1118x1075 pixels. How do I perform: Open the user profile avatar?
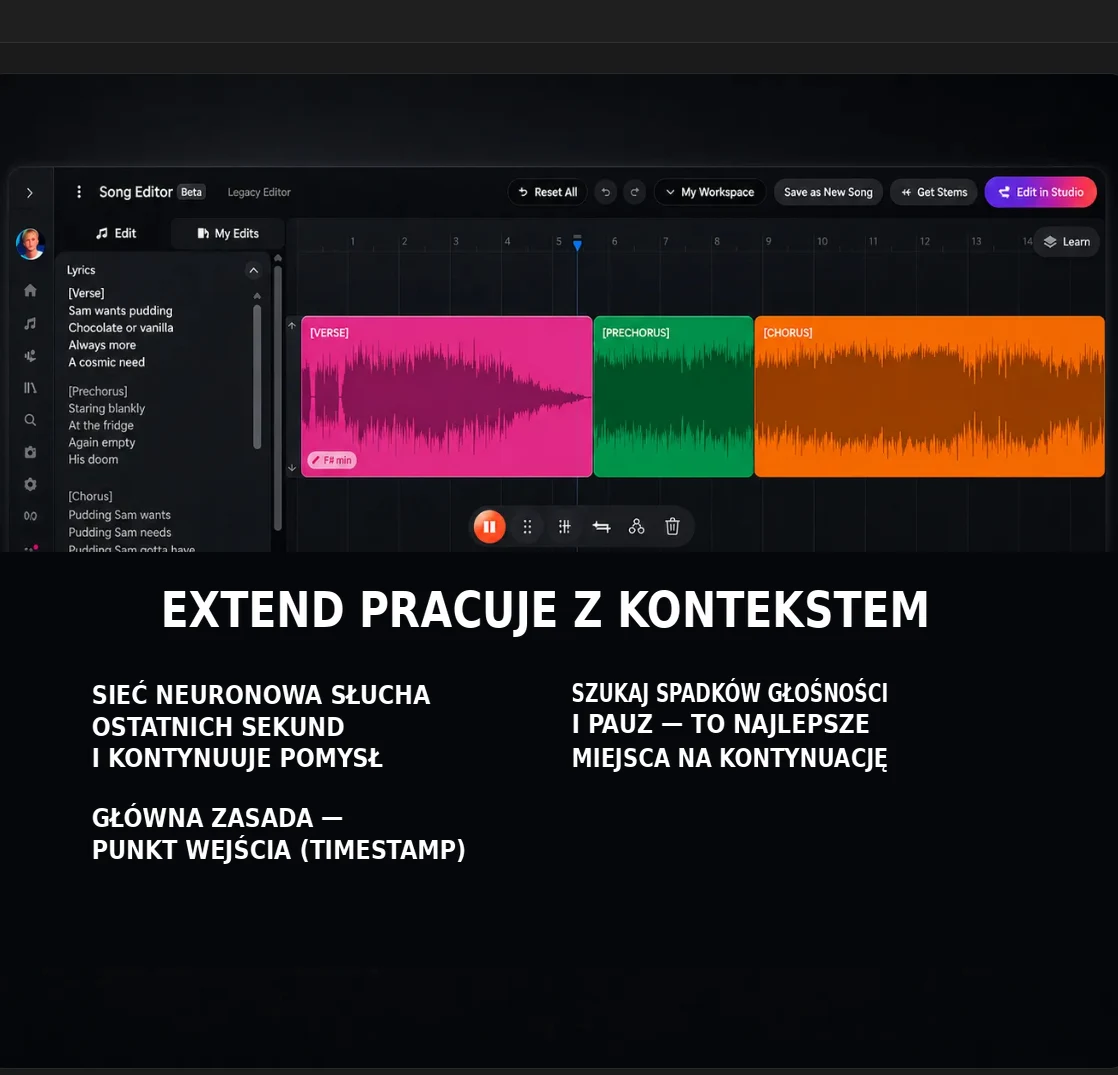click(31, 245)
